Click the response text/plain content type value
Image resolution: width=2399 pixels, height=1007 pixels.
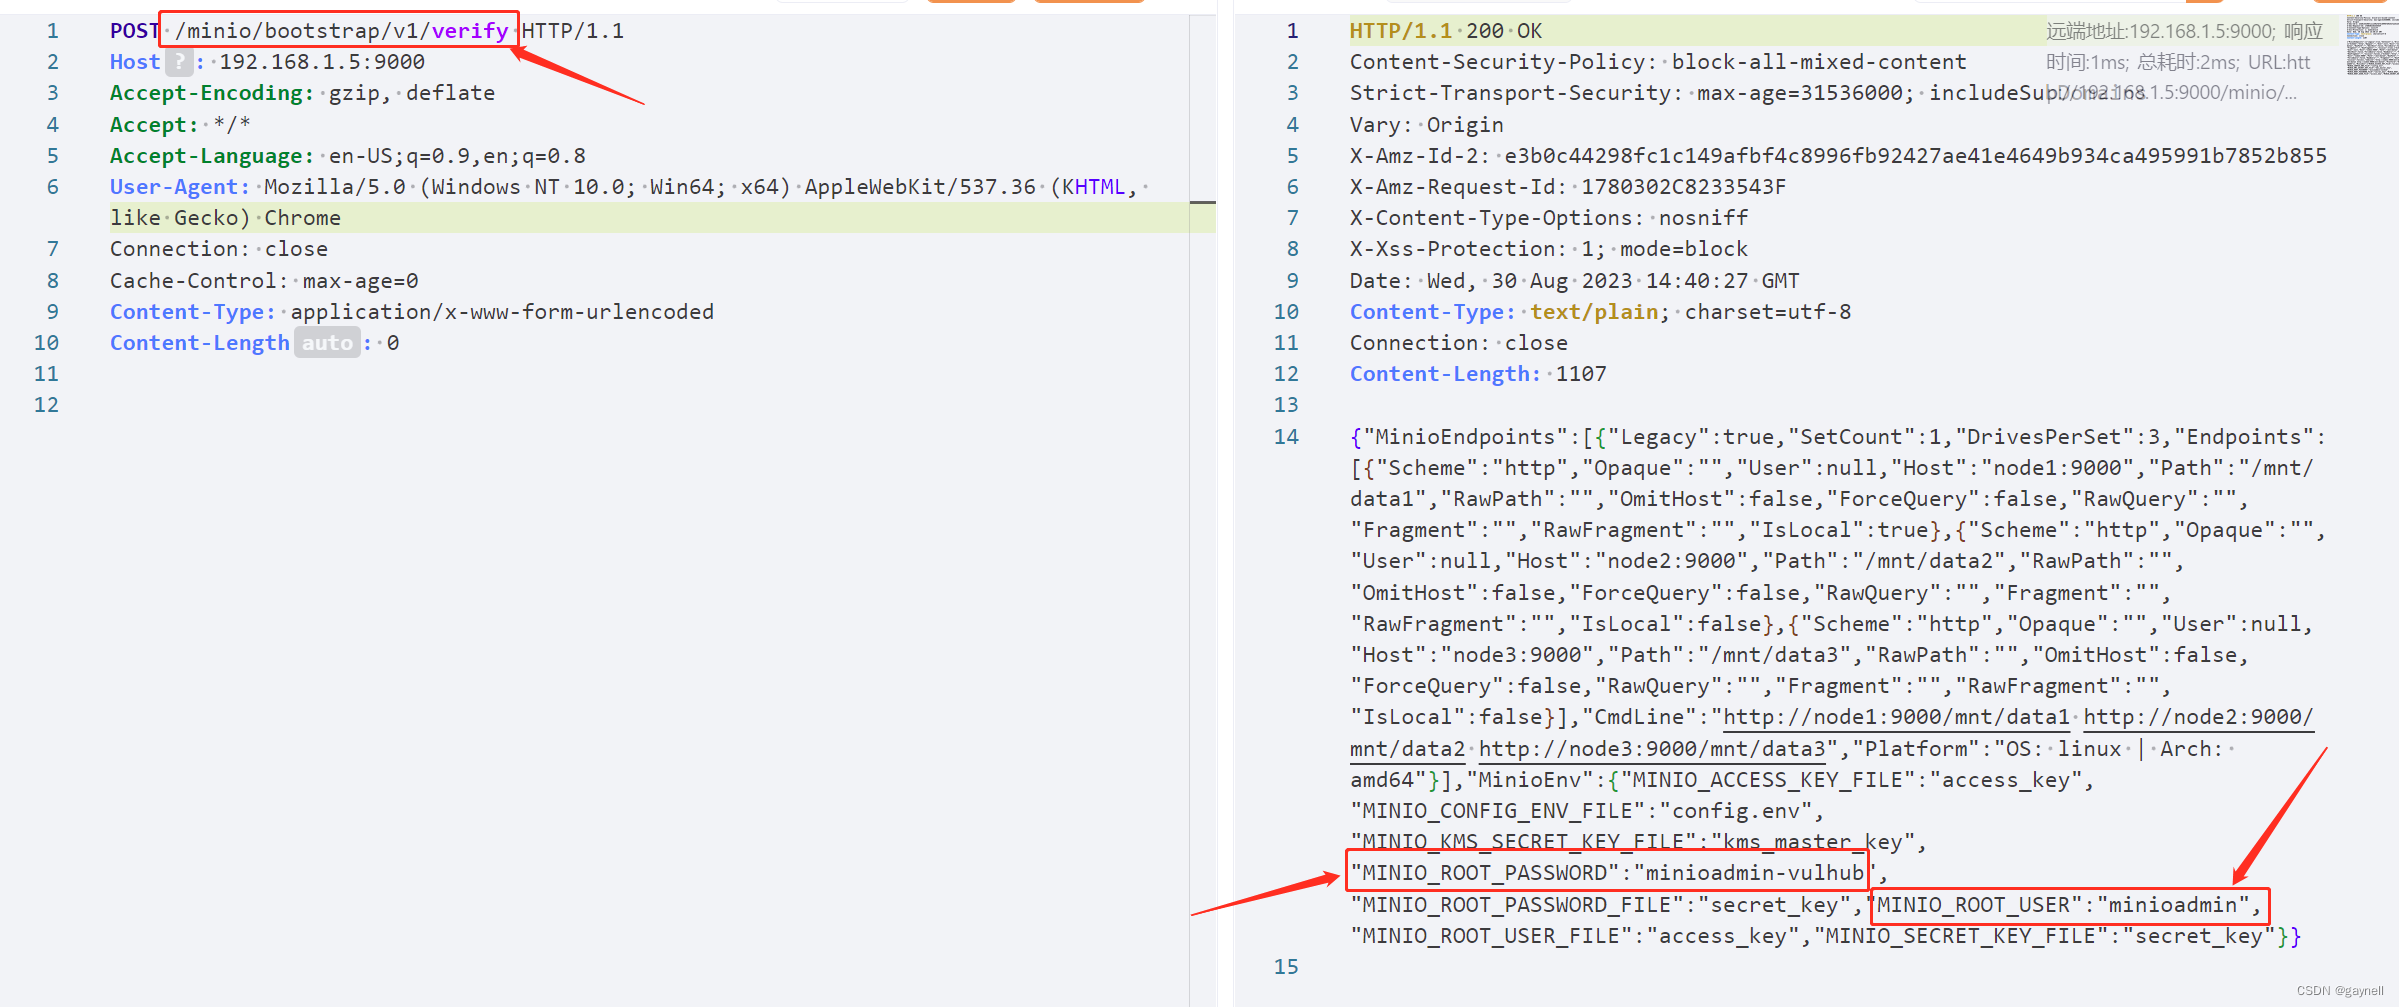point(1594,312)
